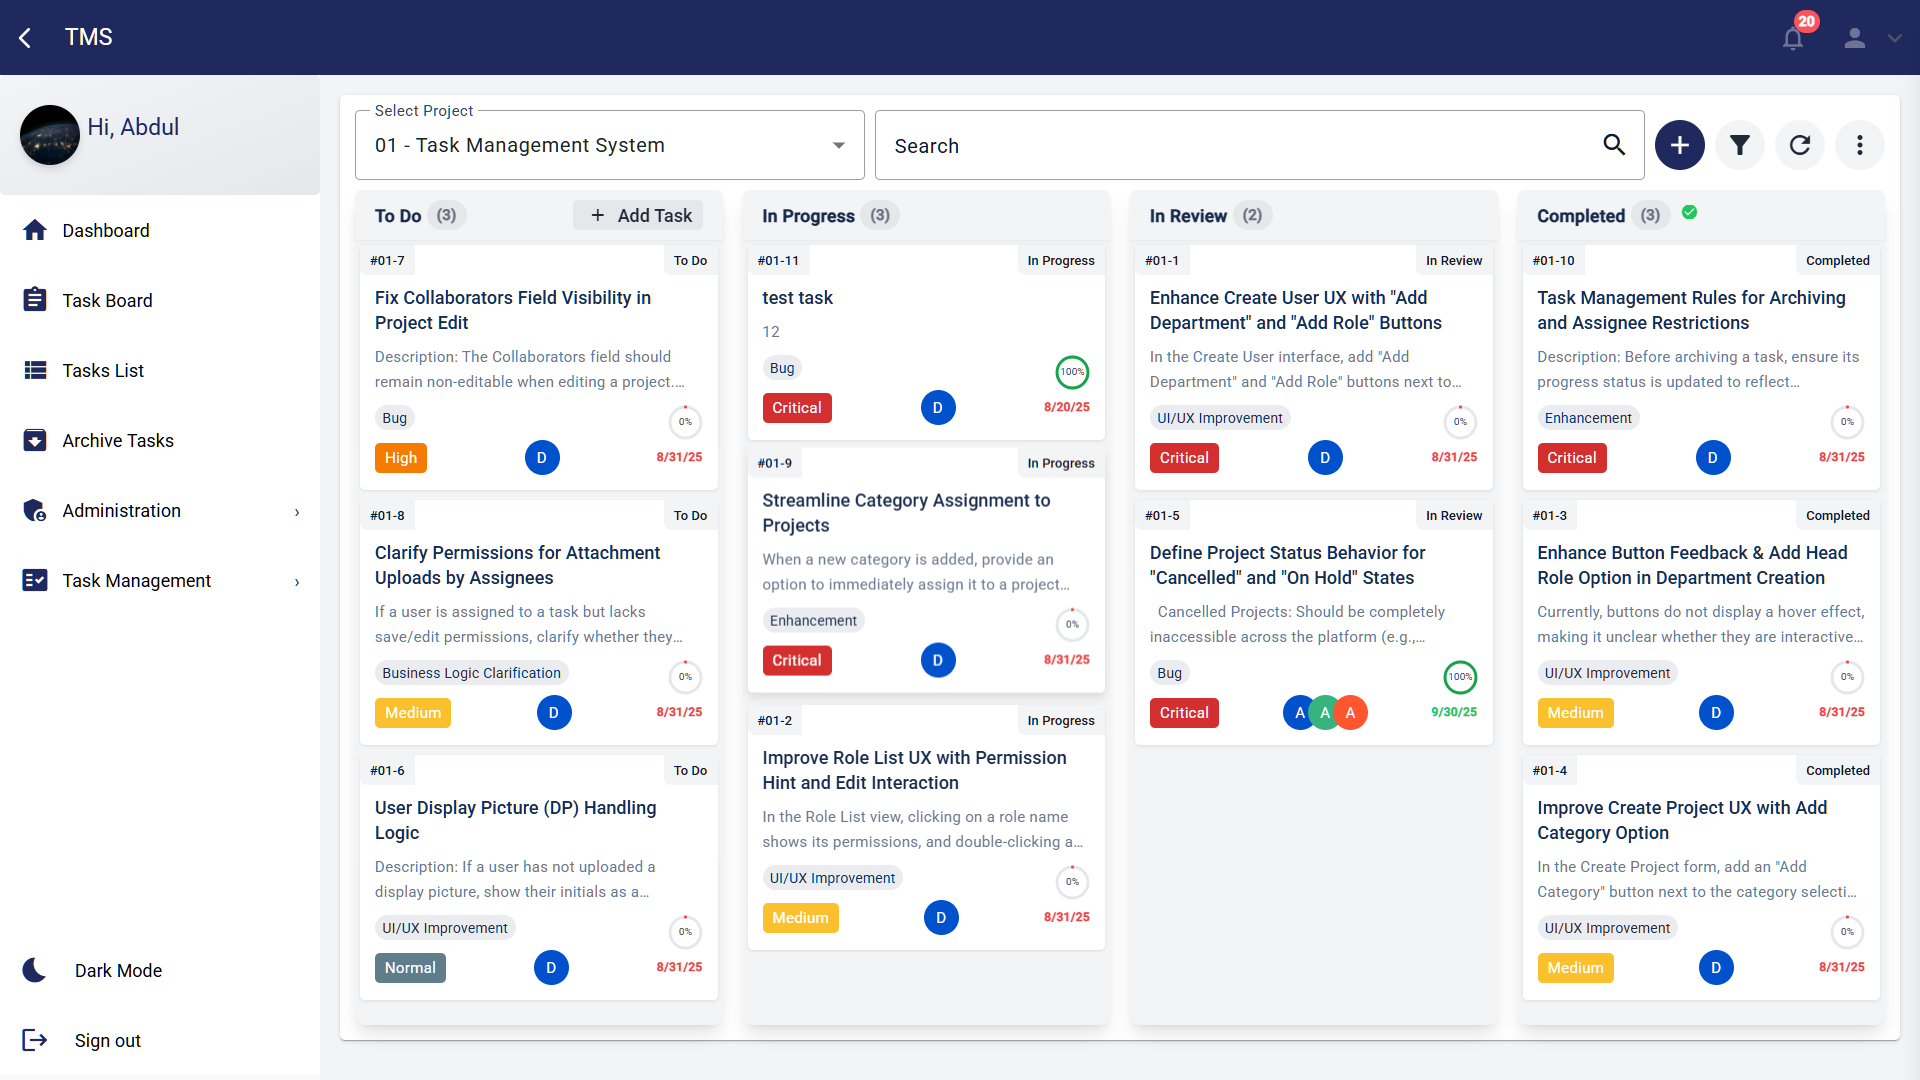
Task: Click the refresh board icon
Action: 1800,145
